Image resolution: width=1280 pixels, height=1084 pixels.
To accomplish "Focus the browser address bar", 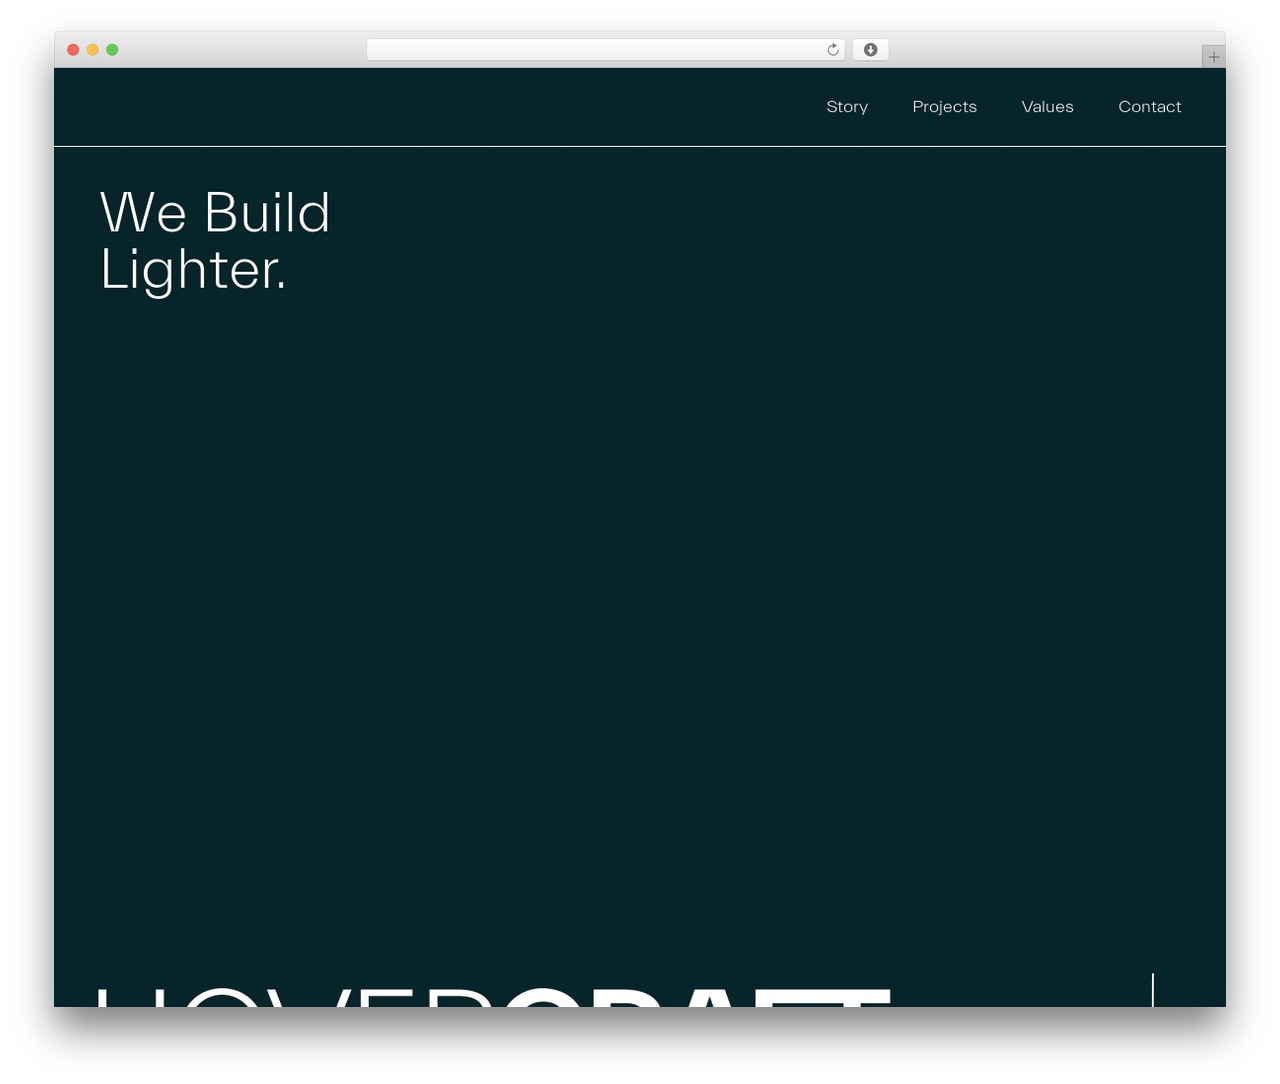I will tap(605, 50).
